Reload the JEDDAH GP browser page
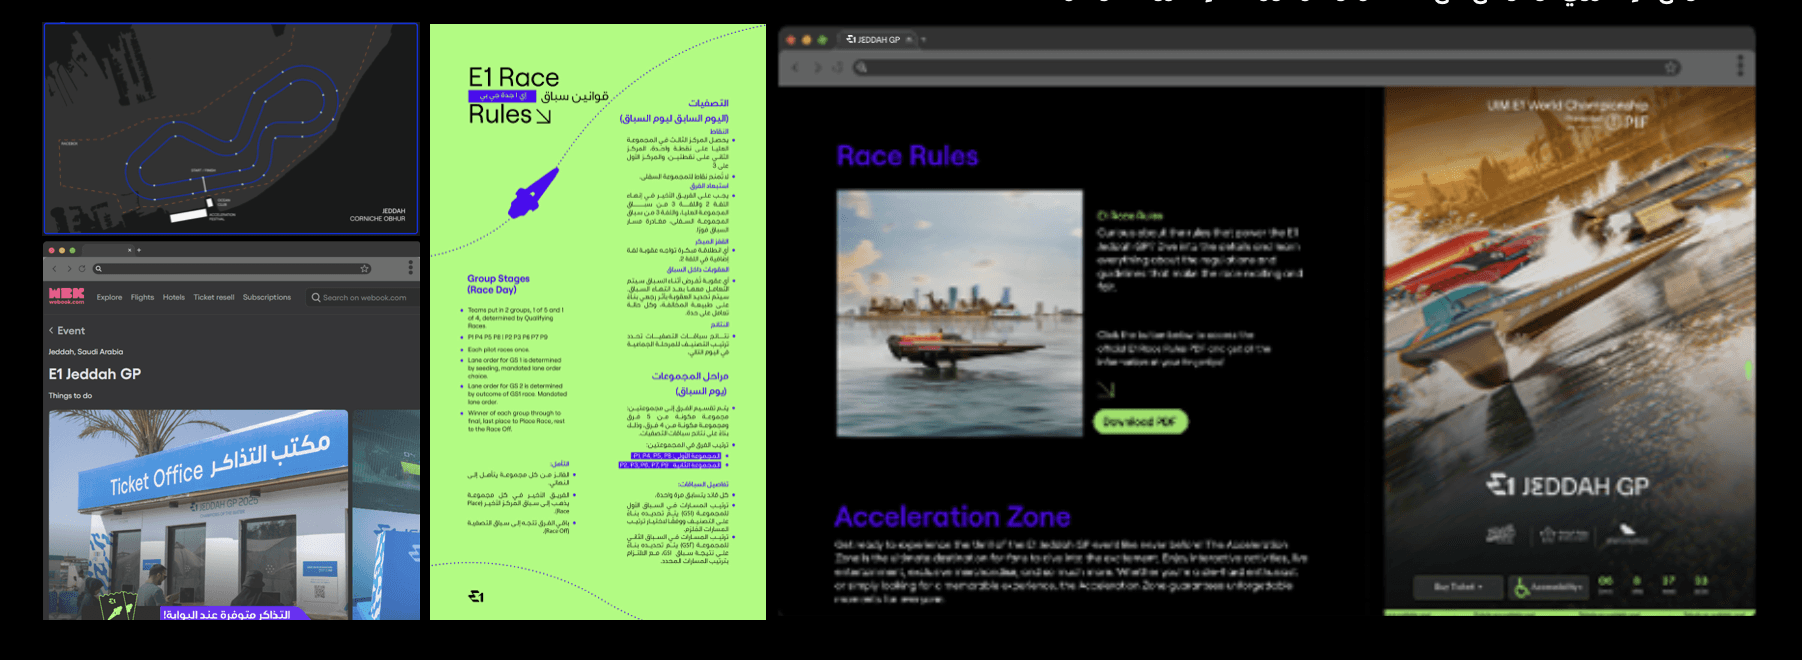The width and height of the screenshot is (1802, 660). (838, 67)
